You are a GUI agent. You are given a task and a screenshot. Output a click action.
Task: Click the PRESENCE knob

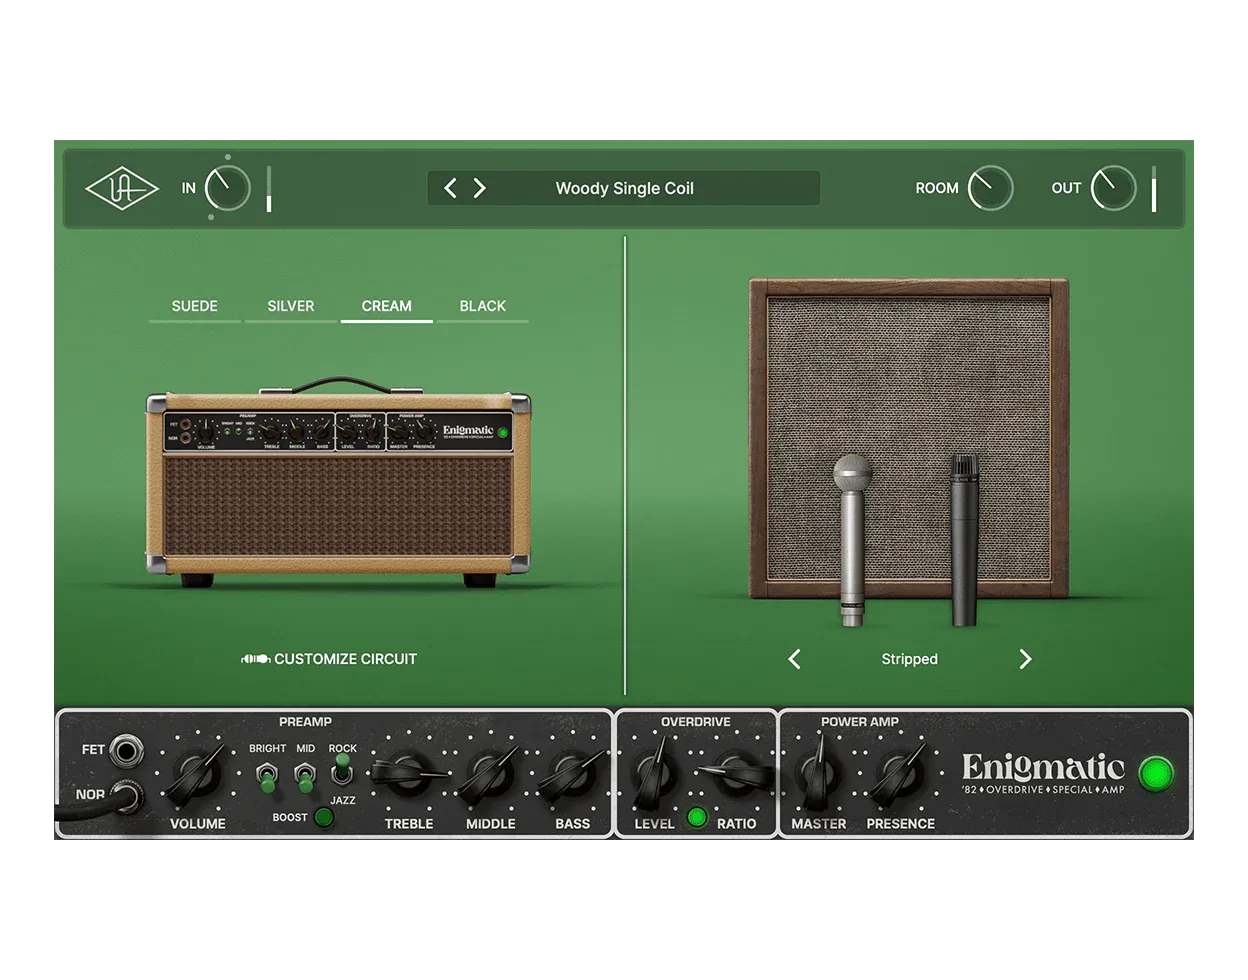click(899, 776)
